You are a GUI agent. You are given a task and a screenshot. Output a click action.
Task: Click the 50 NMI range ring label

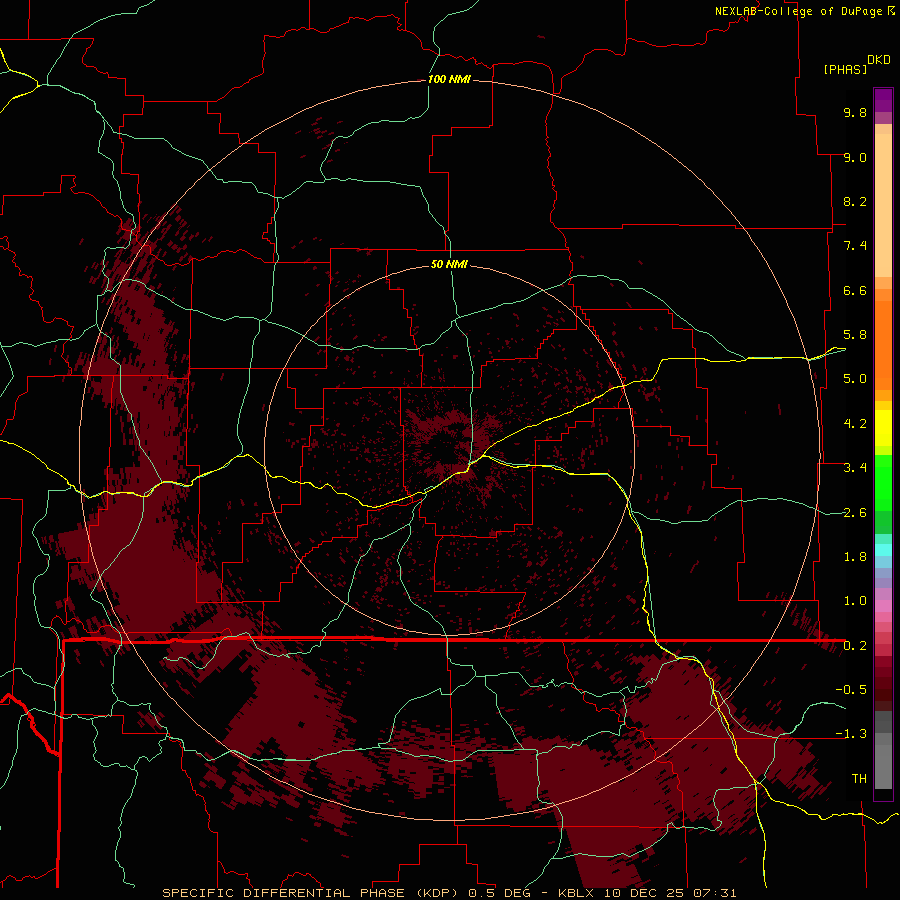tap(449, 264)
